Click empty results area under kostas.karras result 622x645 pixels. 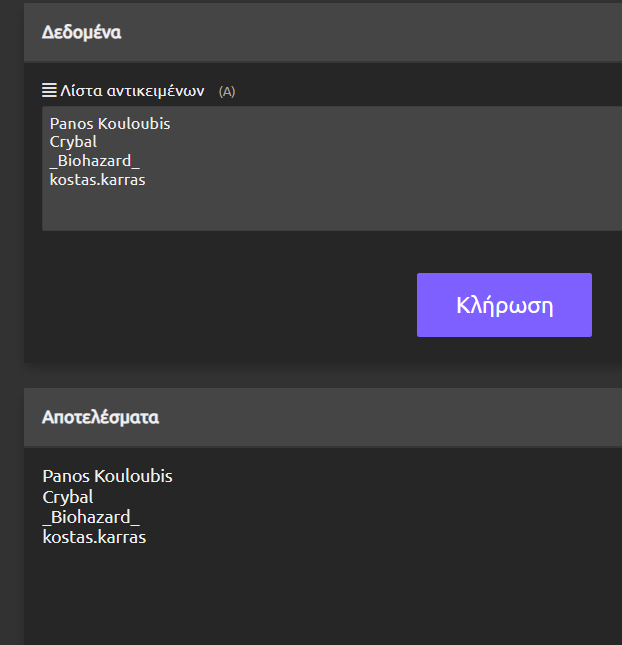pyautogui.click(x=323, y=594)
